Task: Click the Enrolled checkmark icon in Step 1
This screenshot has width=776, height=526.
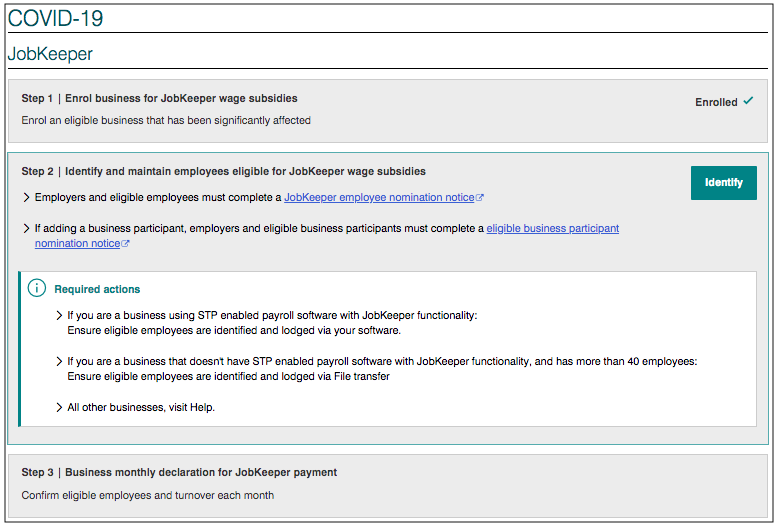Action: coord(748,100)
